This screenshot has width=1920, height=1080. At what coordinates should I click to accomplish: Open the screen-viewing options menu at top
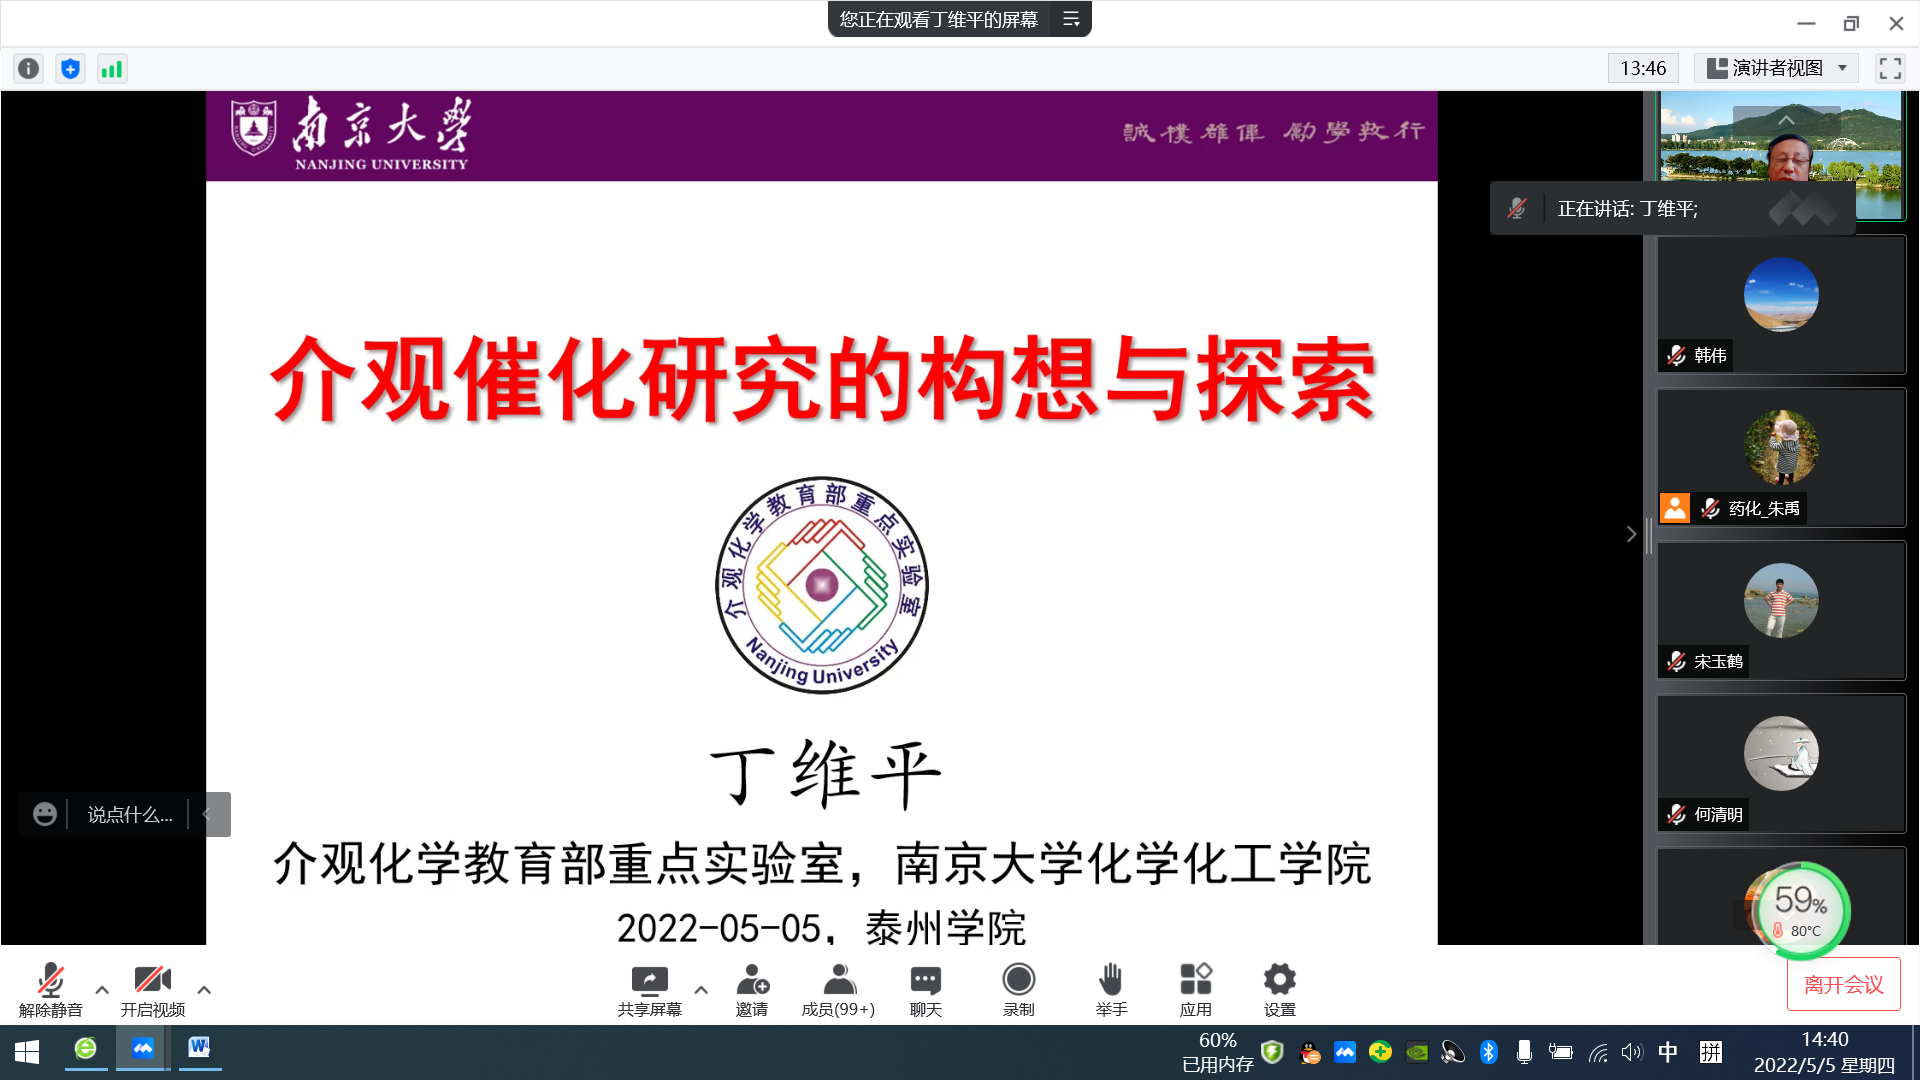(x=1071, y=19)
